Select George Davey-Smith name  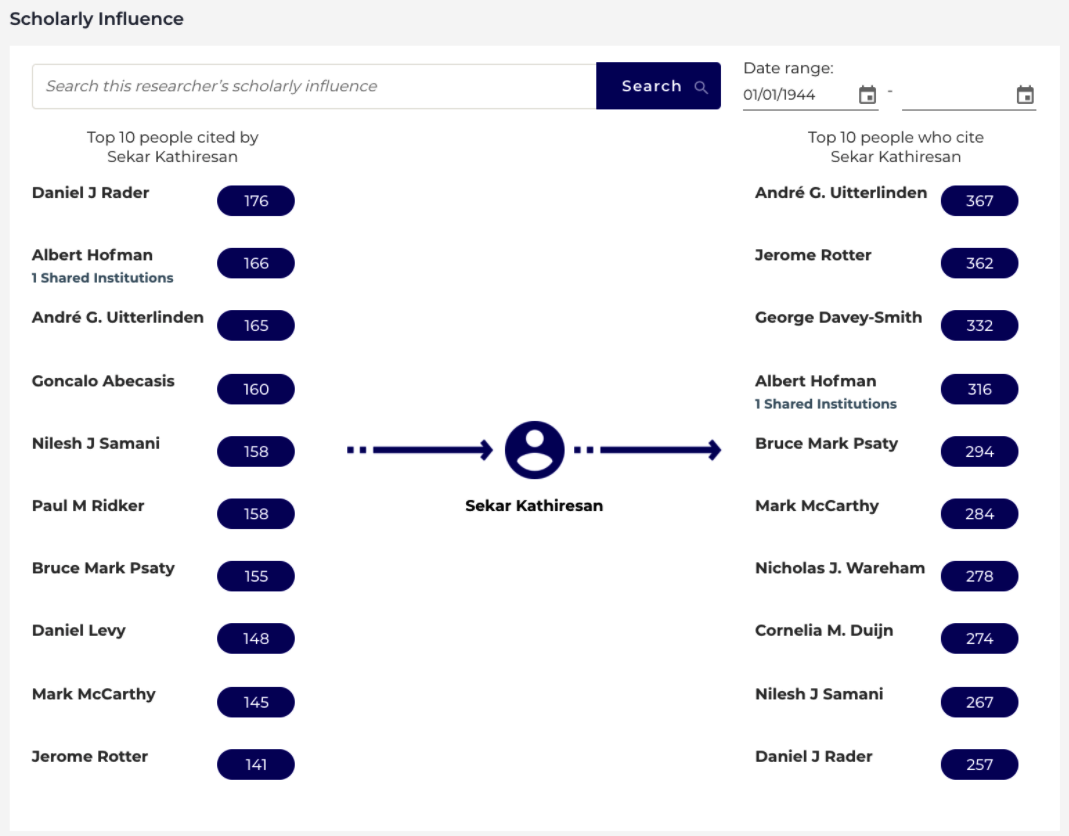click(x=839, y=318)
